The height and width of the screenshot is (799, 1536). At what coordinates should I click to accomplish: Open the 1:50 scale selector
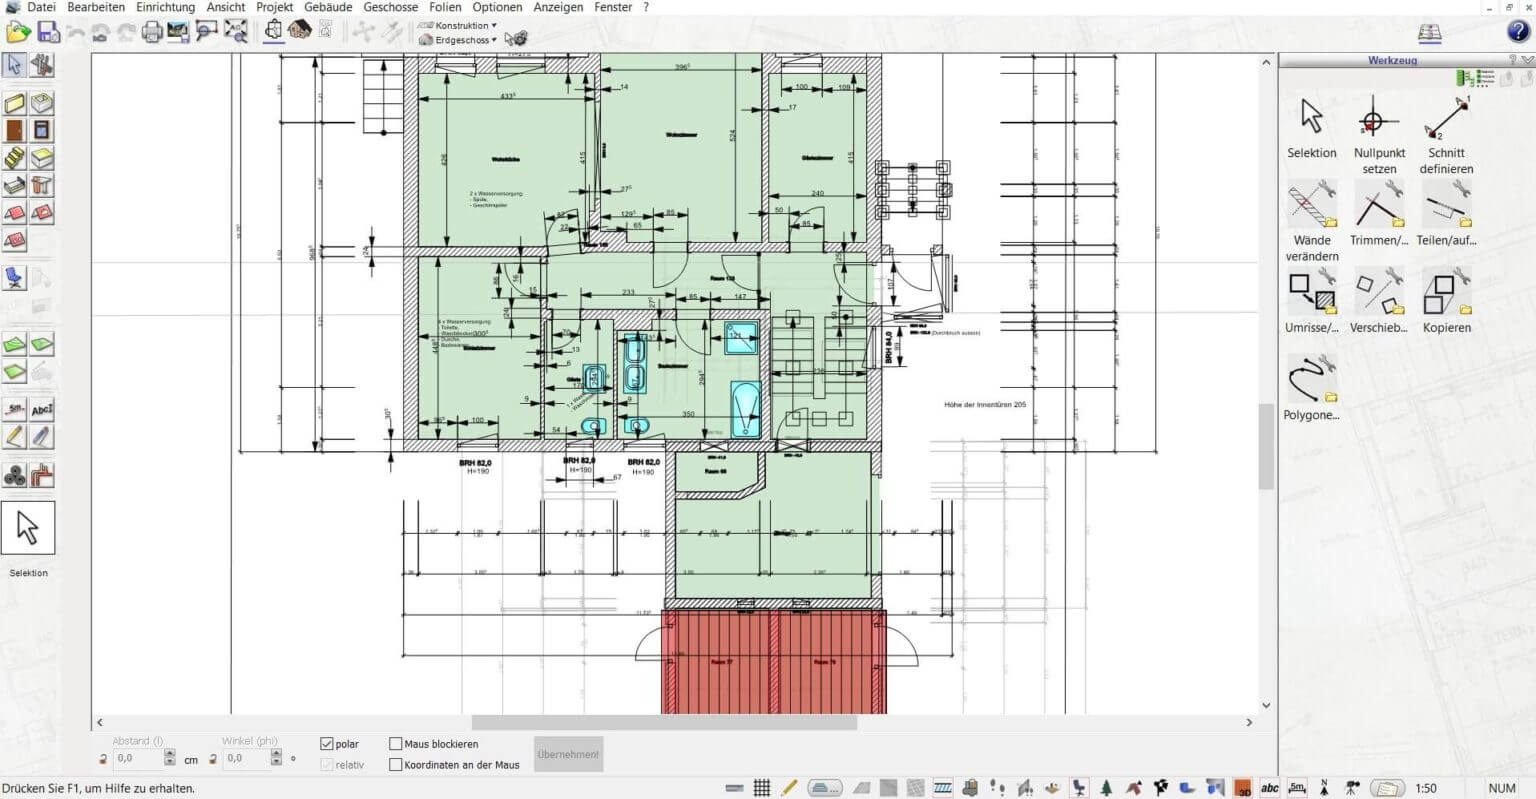(1426, 788)
